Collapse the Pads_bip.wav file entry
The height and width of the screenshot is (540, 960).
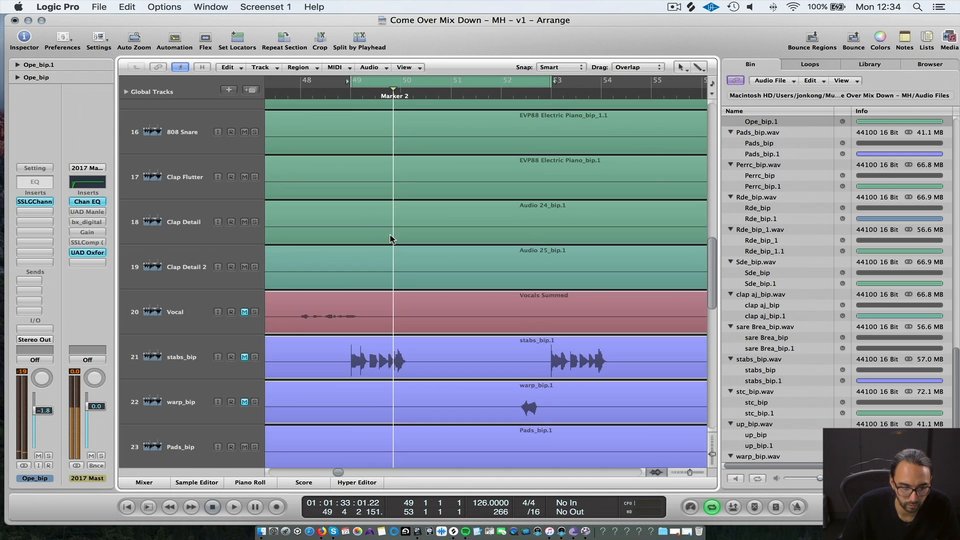click(730, 132)
